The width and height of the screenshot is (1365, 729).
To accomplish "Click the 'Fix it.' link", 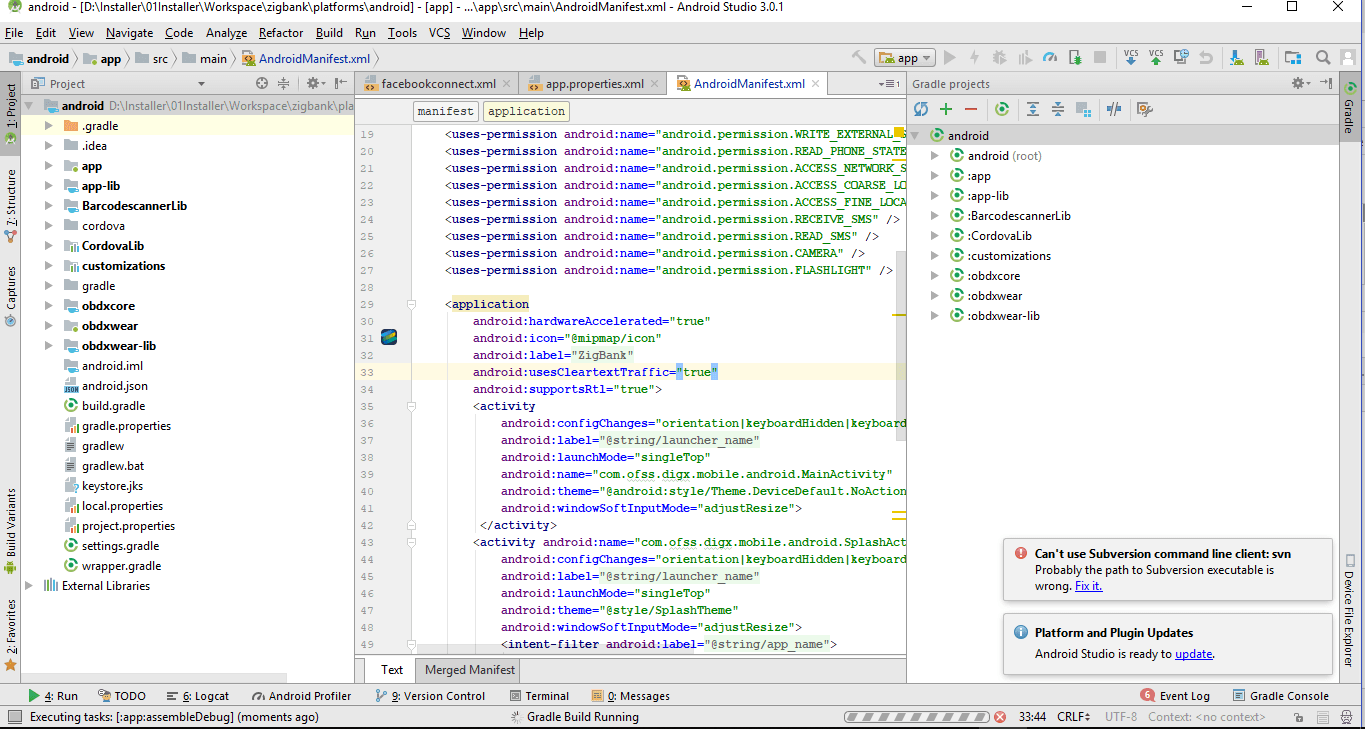I will 1088,586.
